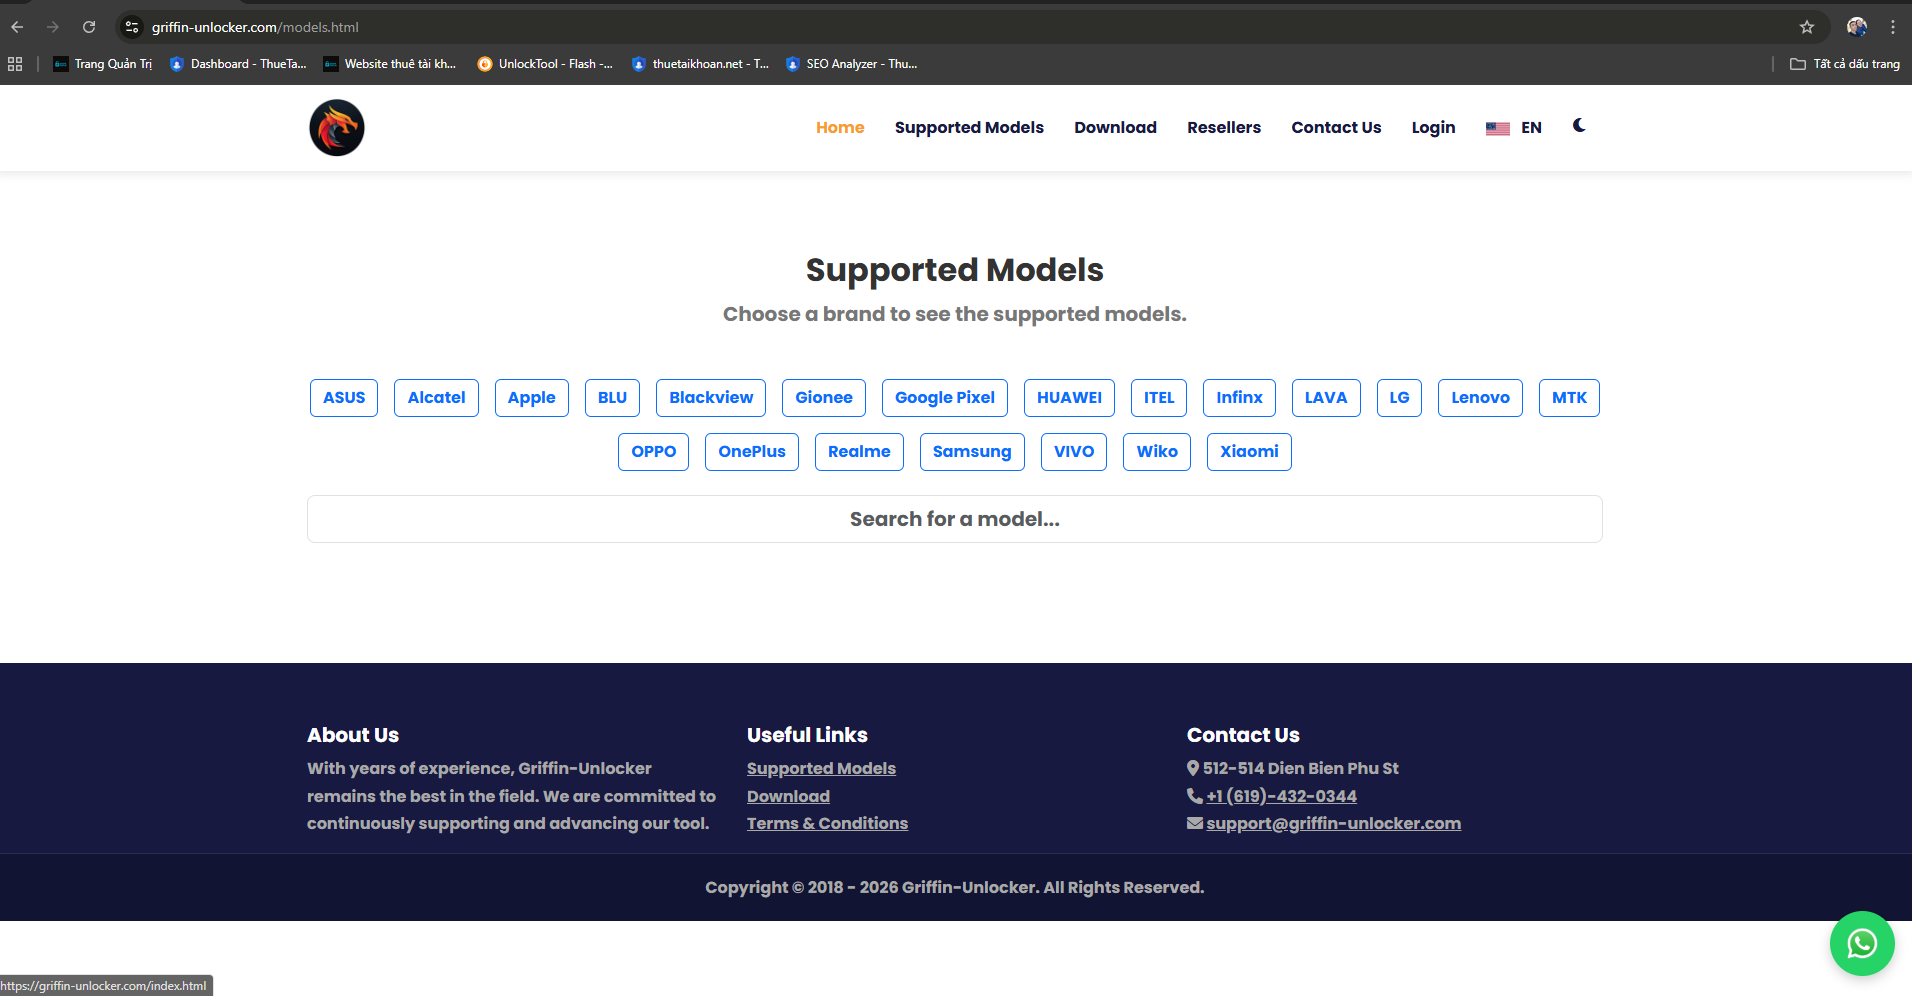Select the Blackview brand button
Viewport: 1912px width, 996px height.
pos(711,398)
